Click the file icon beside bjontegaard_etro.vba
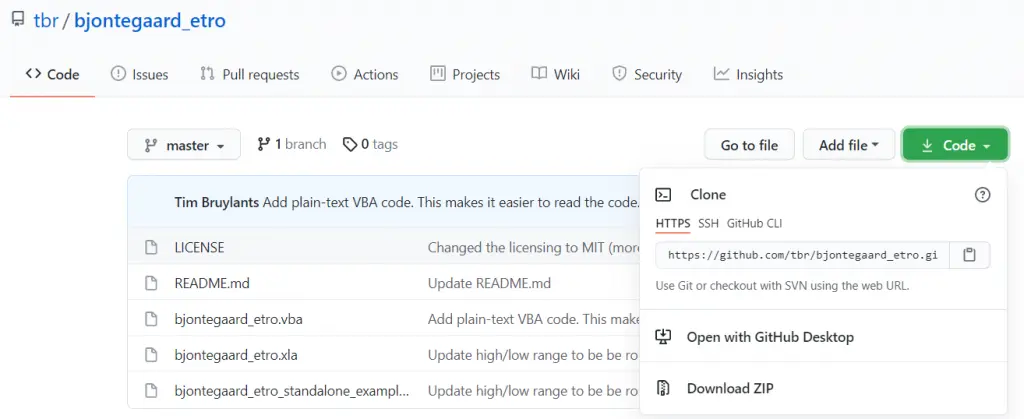Viewport: 1024px width, 419px height. [151, 320]
